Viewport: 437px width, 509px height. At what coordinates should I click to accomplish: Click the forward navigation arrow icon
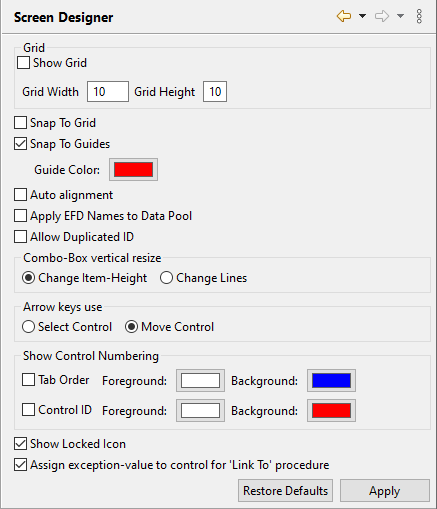[x=382, y=16]
